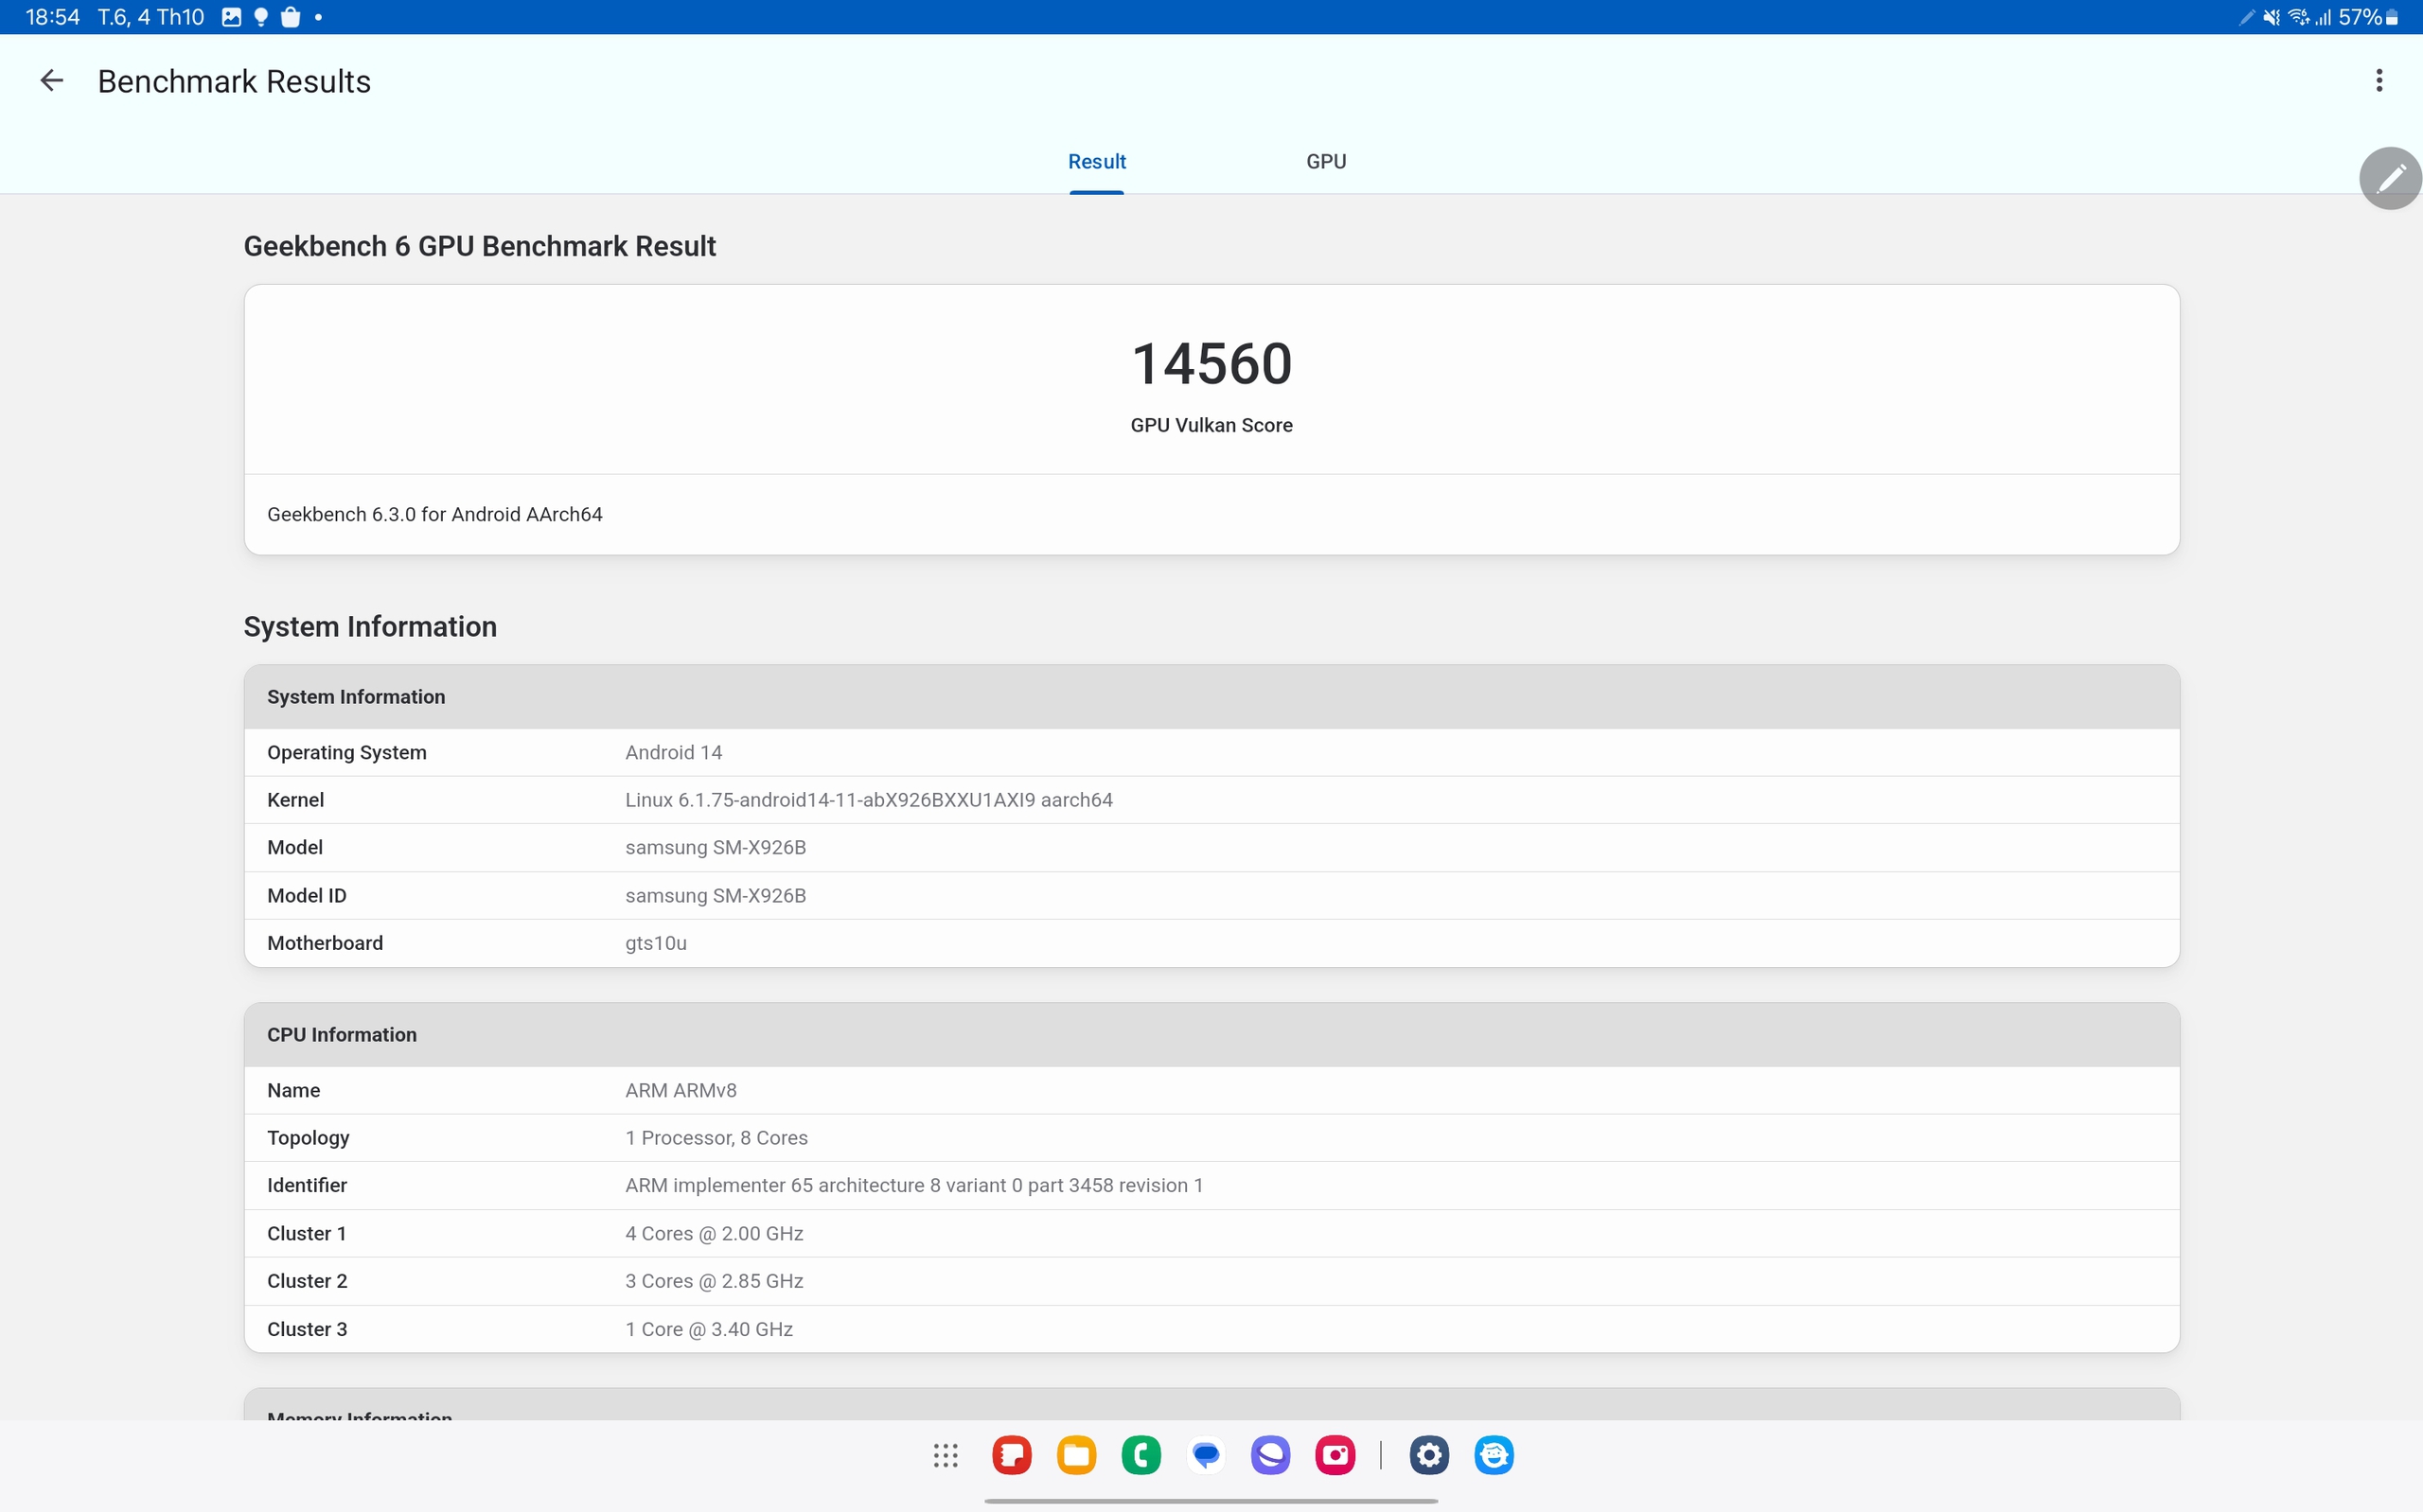Tap the T.6, 4 Th10 date text
This screenshot has width=2423, height=1512.
(150, 17)
